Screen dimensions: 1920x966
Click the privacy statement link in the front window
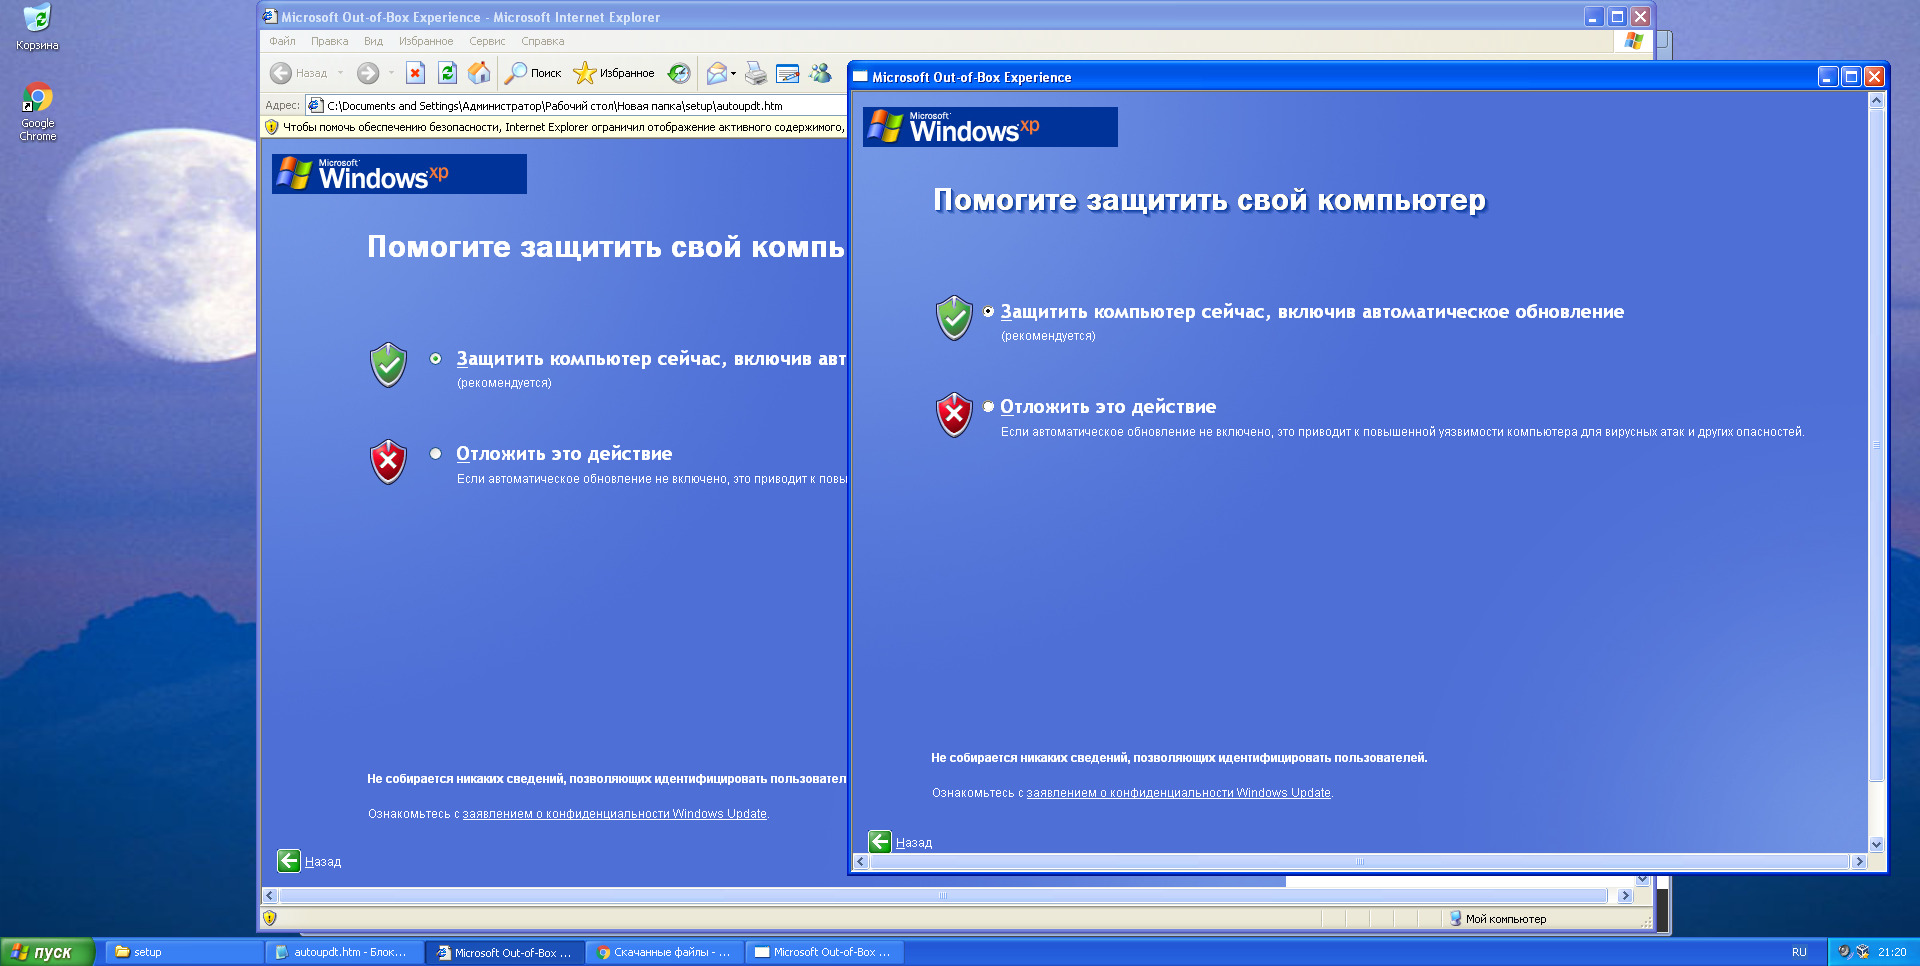(x=1179, y=793)
